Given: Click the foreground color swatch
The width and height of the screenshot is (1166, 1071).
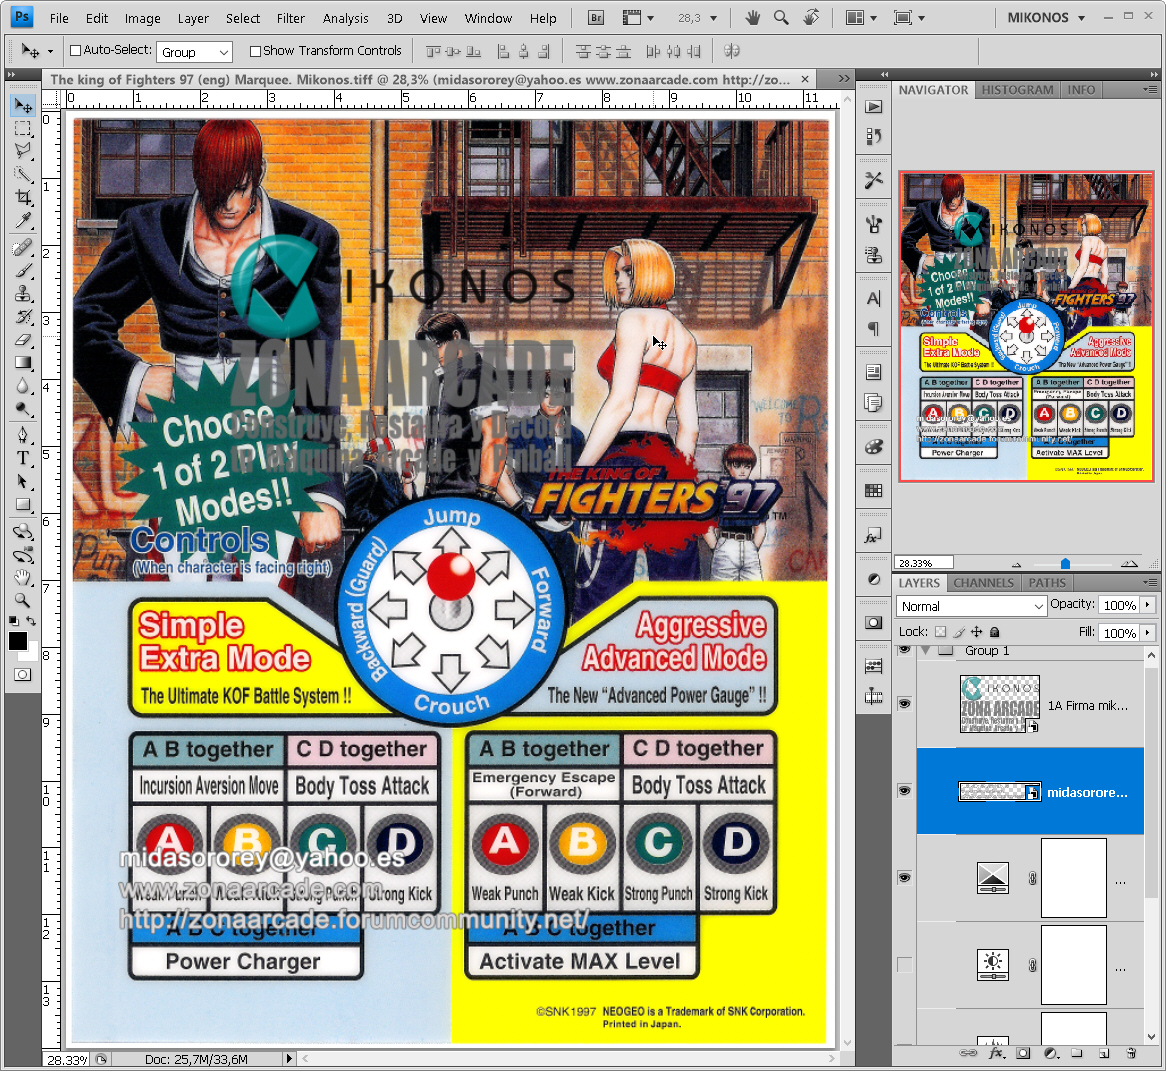Looking at the screenshot, I should pos(18,641).
